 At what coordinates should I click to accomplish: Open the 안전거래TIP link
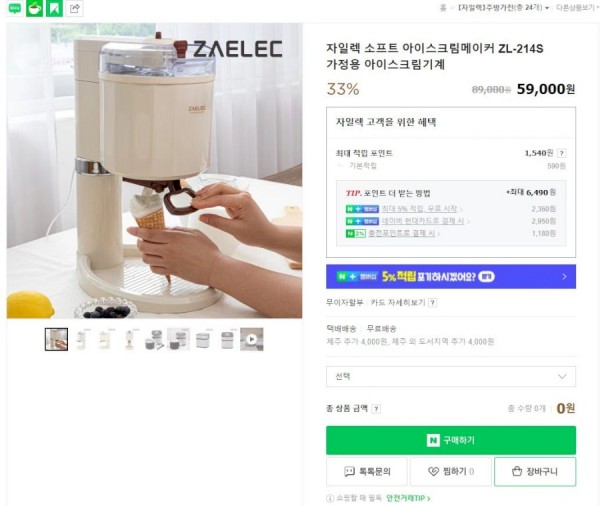coord(408,498)
